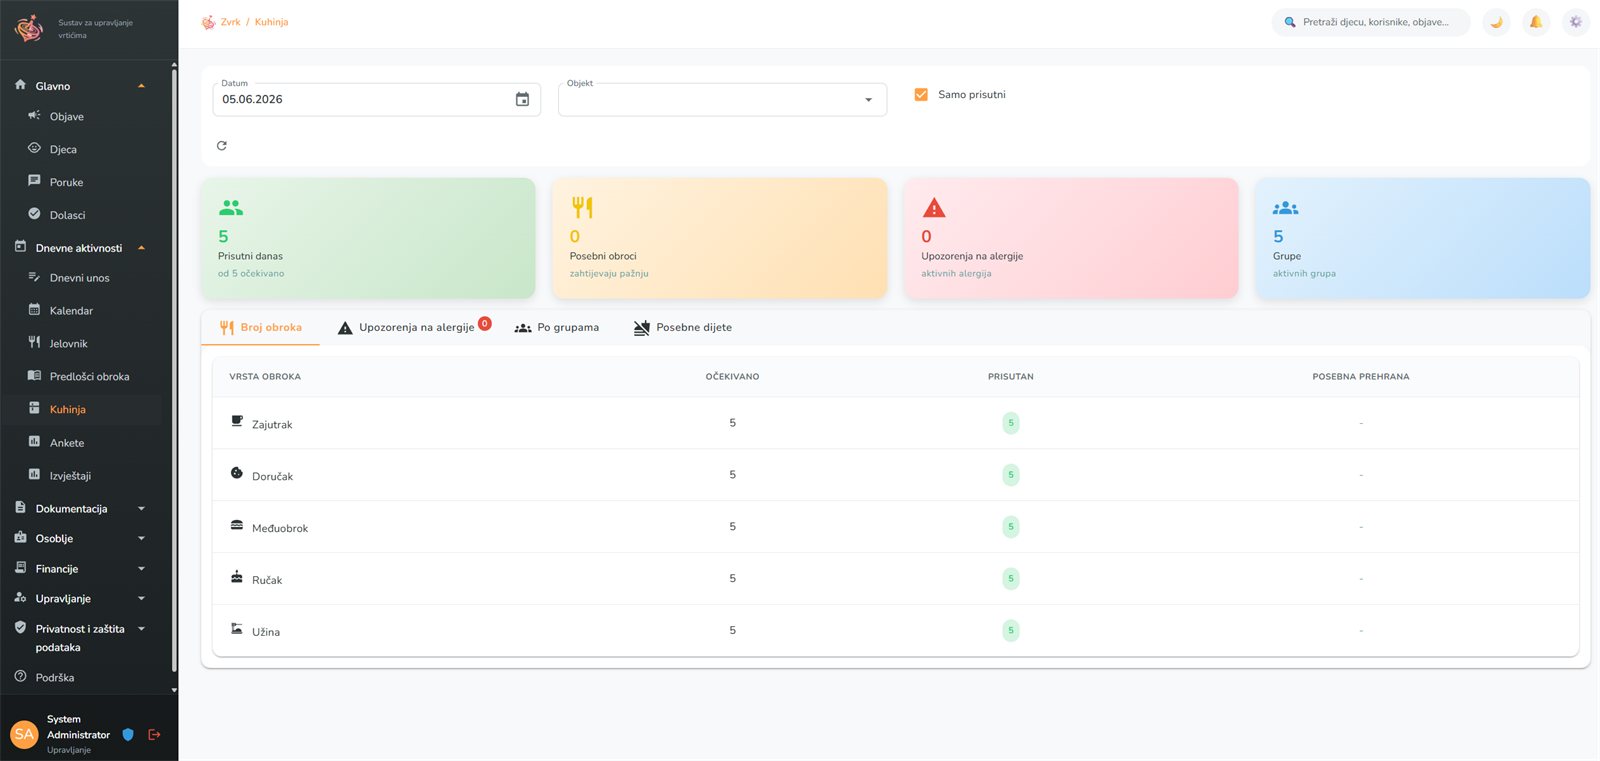This screenshot has width=1600, height=761.
Task: Expand the Financije sidebar section
Action: tap(80, 569)
